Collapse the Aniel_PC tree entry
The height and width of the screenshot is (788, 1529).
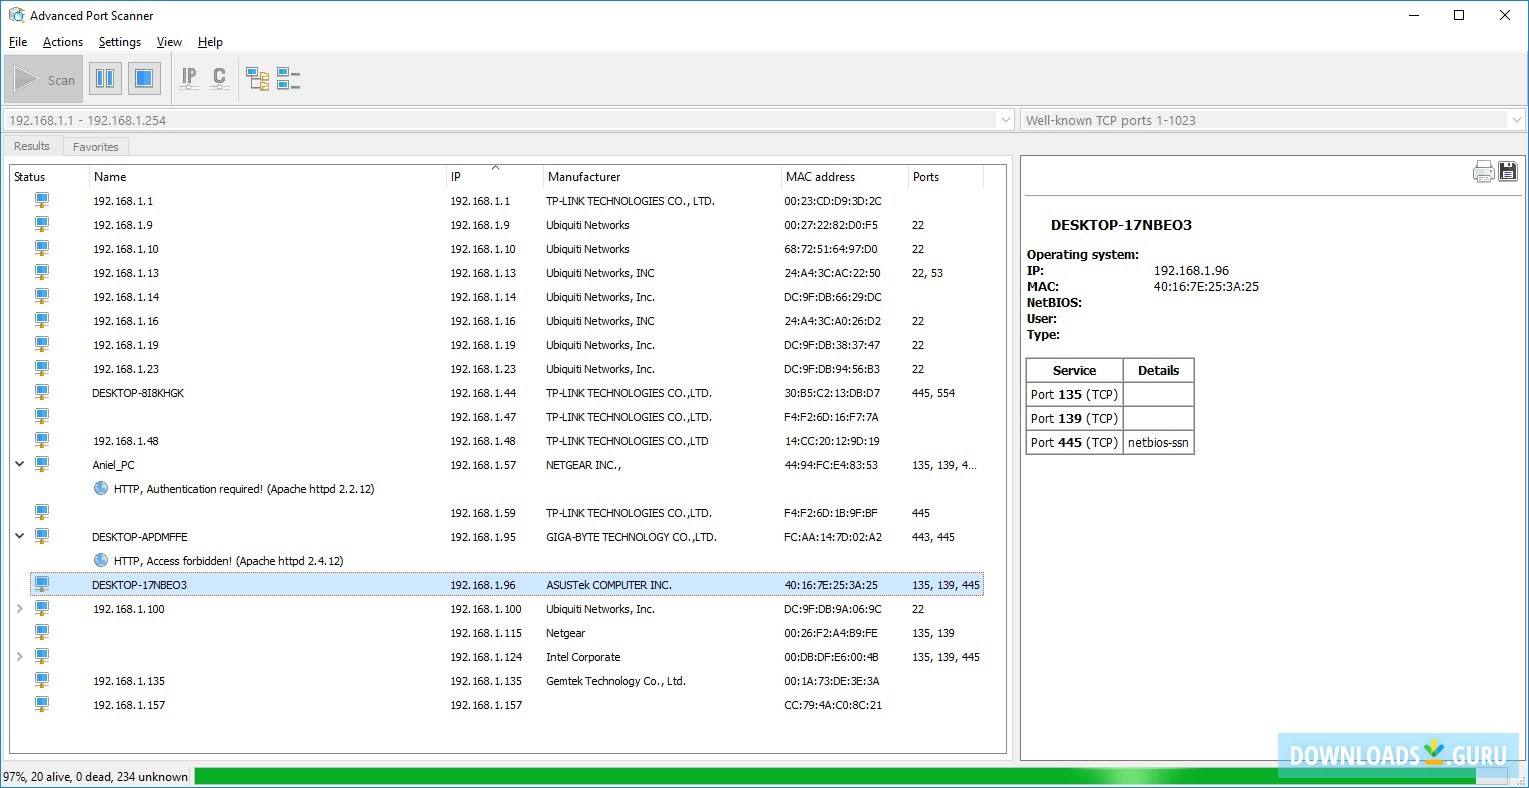click(x=20, y=465)
